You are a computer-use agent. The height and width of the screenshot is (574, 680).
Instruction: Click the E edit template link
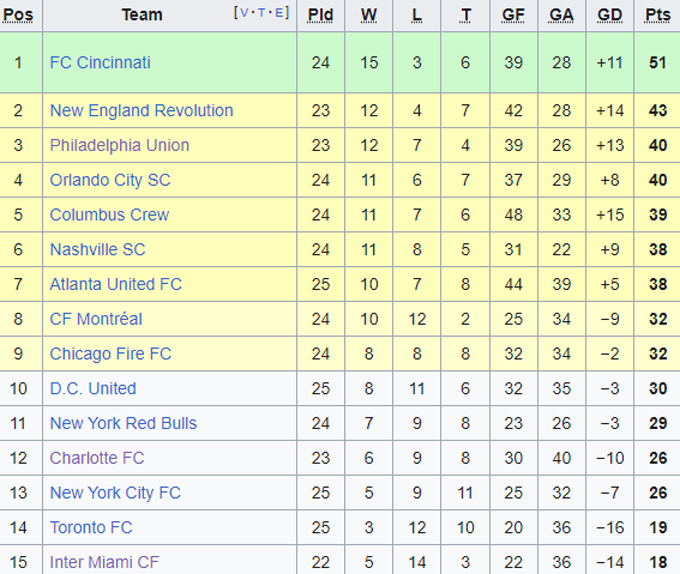click(x=279, y=13)
